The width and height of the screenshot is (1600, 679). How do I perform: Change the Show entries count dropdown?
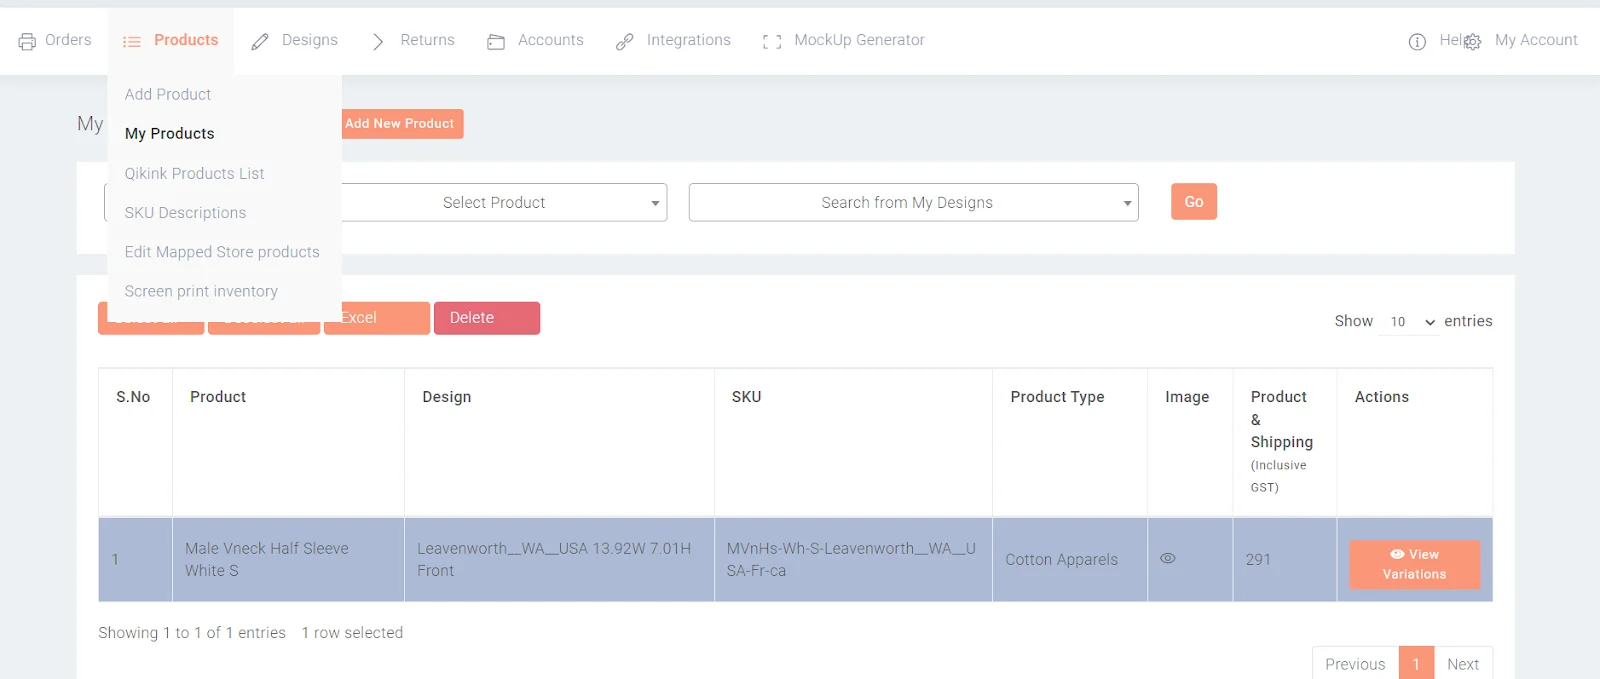(1409, 321)
